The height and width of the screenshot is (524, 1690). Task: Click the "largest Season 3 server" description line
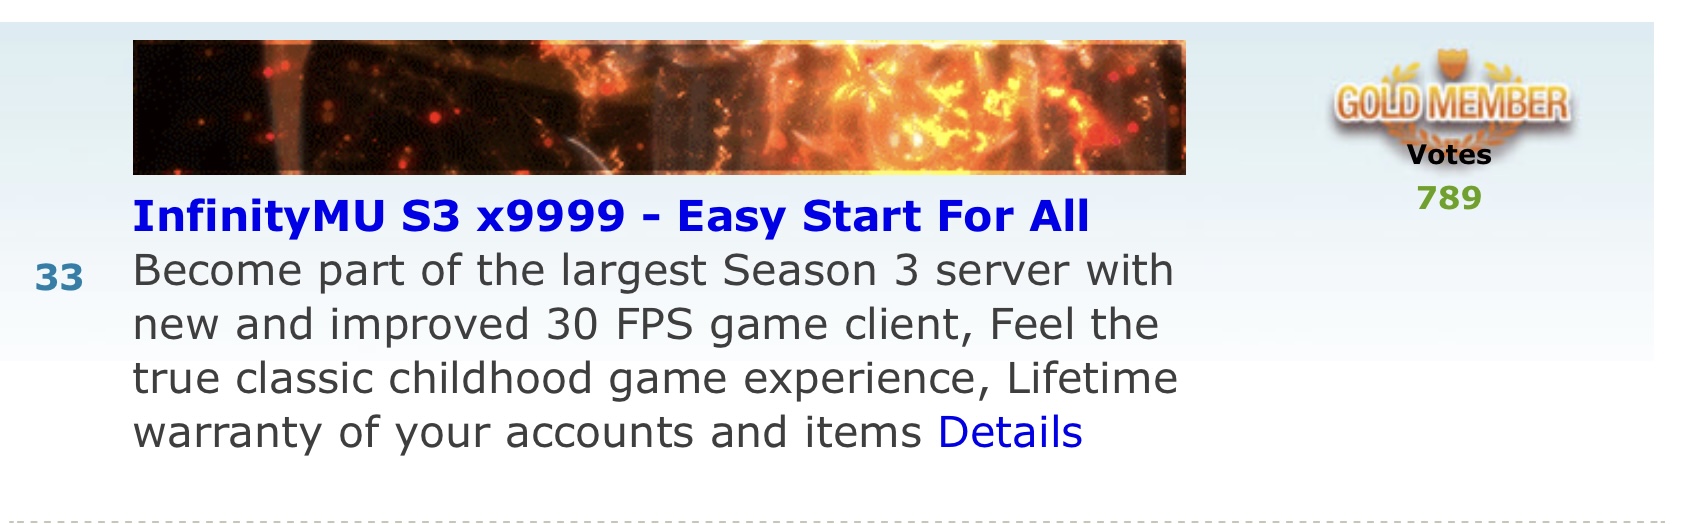click(x=653, y=271)
